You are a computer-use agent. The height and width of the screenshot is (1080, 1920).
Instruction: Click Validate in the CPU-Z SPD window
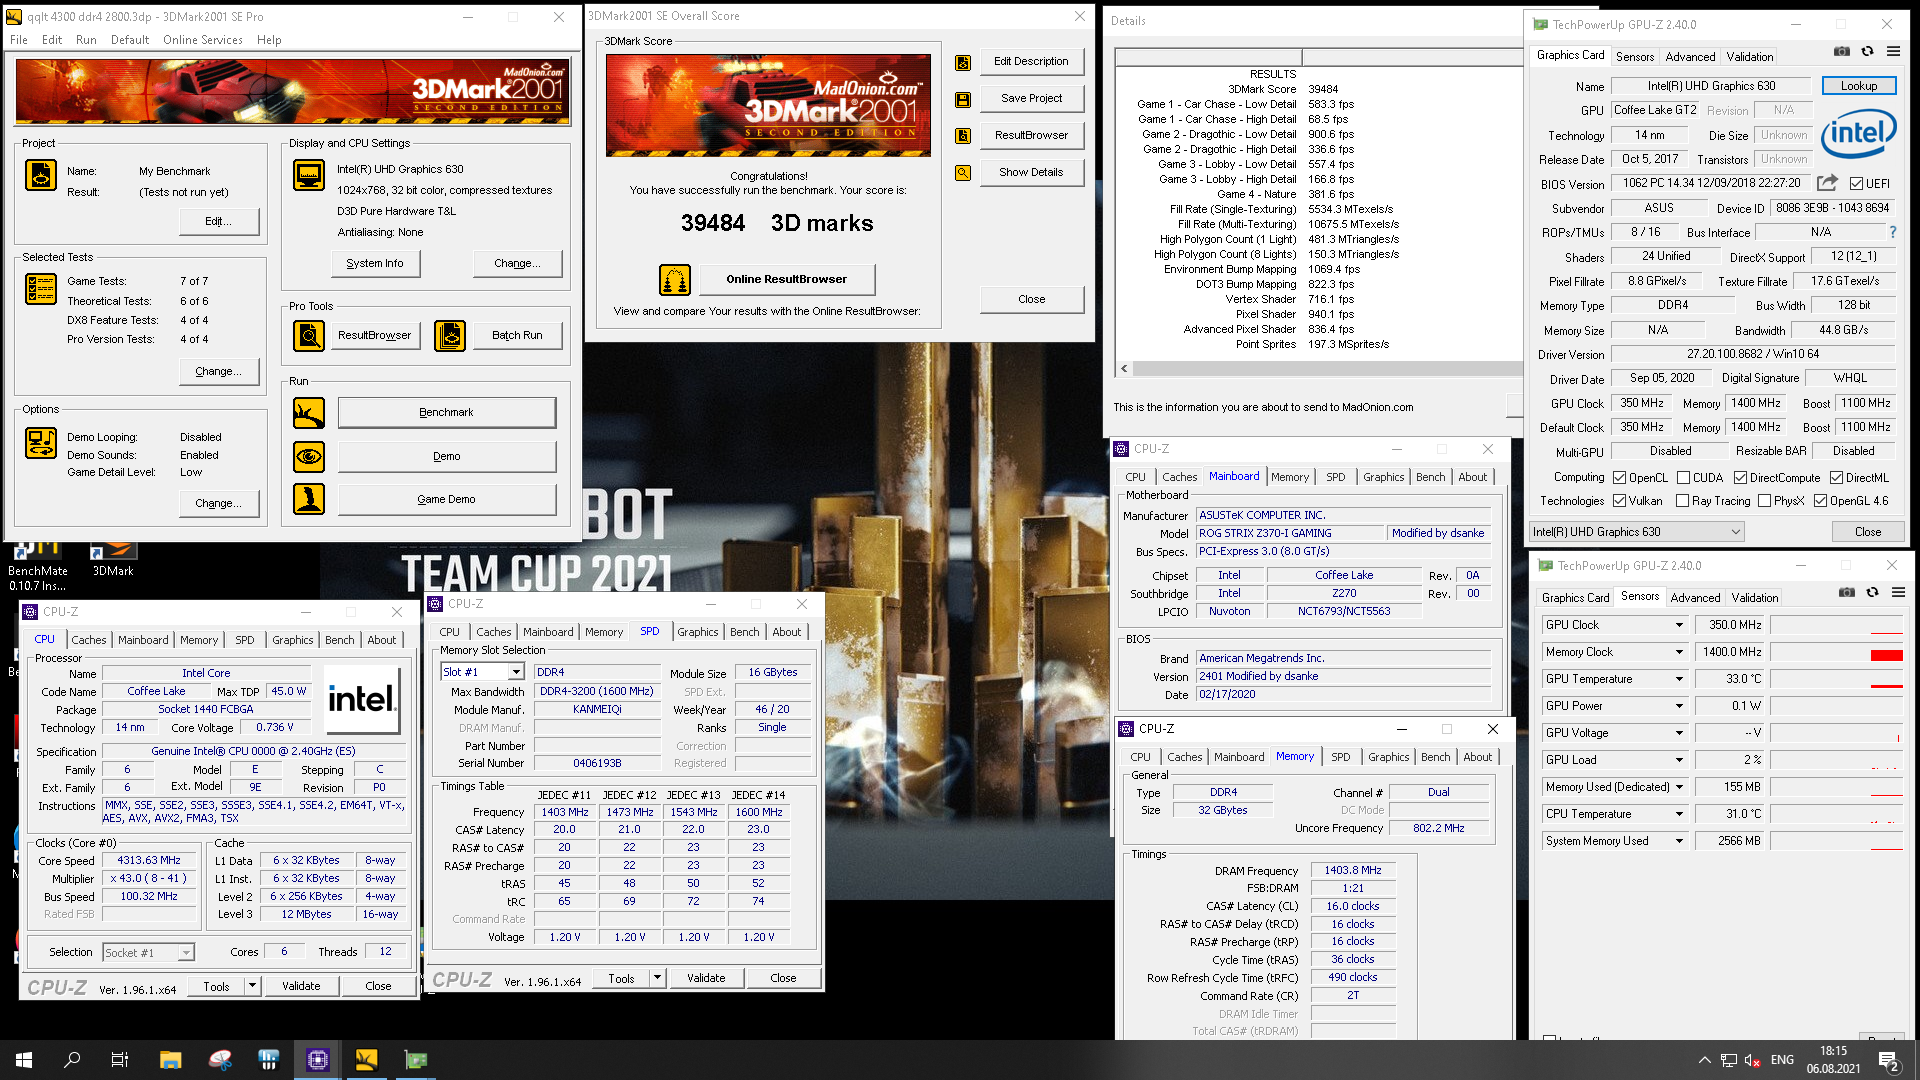click(x=706, y=978)
